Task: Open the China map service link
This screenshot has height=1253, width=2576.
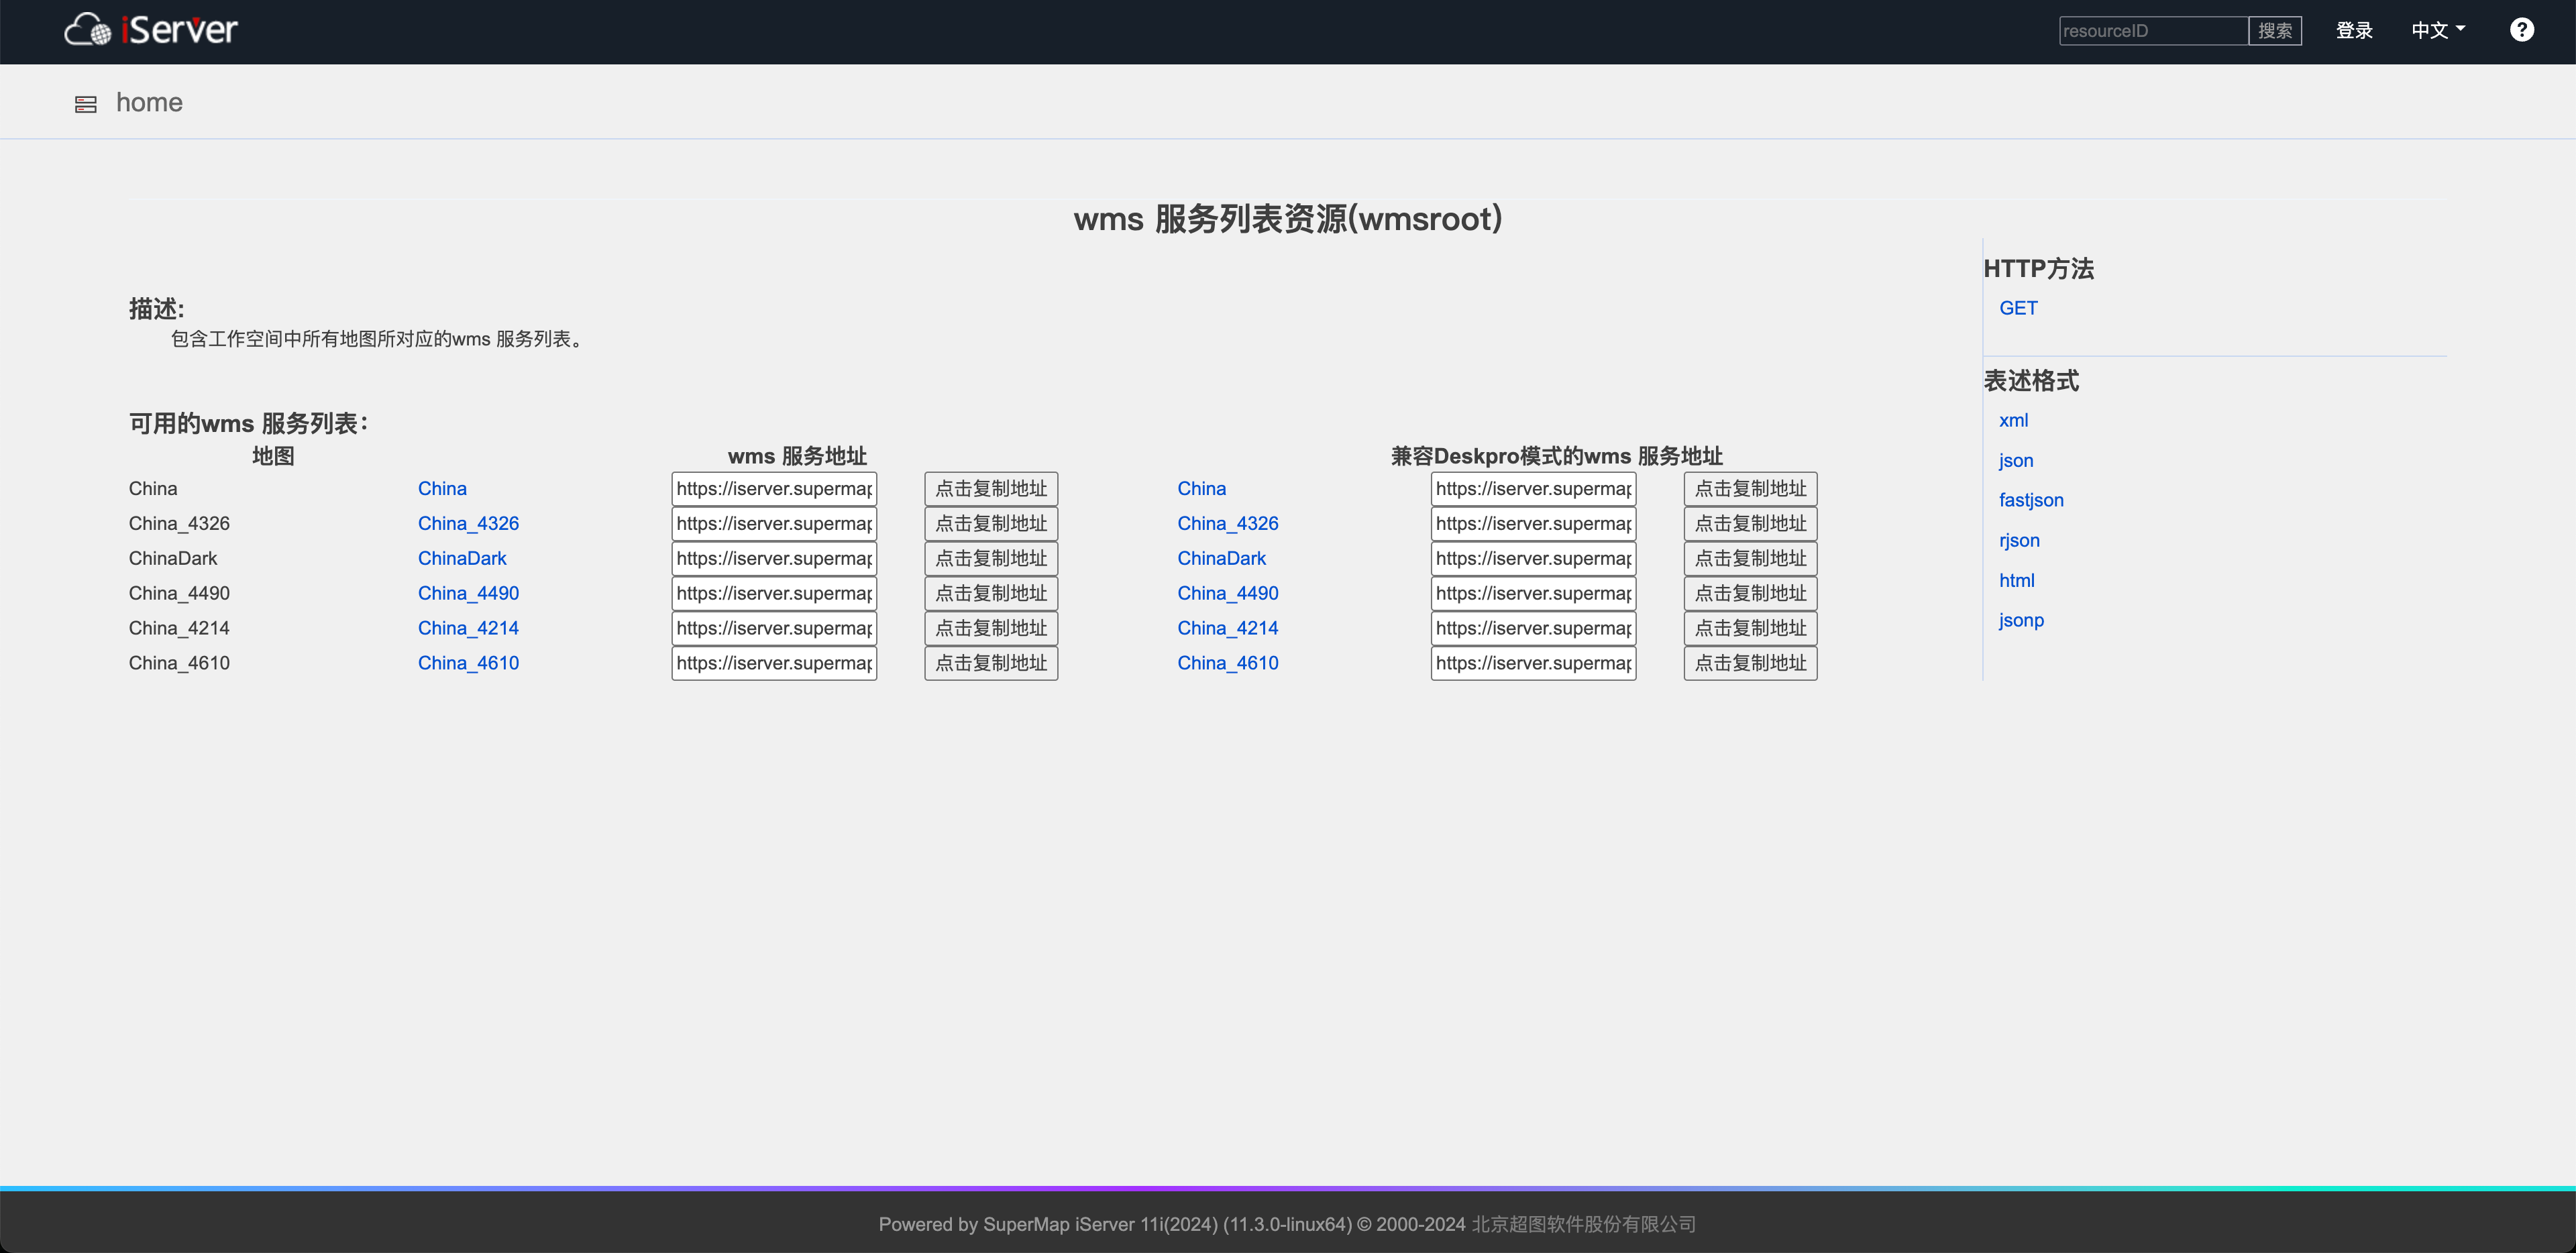Action: pos(442,488)
